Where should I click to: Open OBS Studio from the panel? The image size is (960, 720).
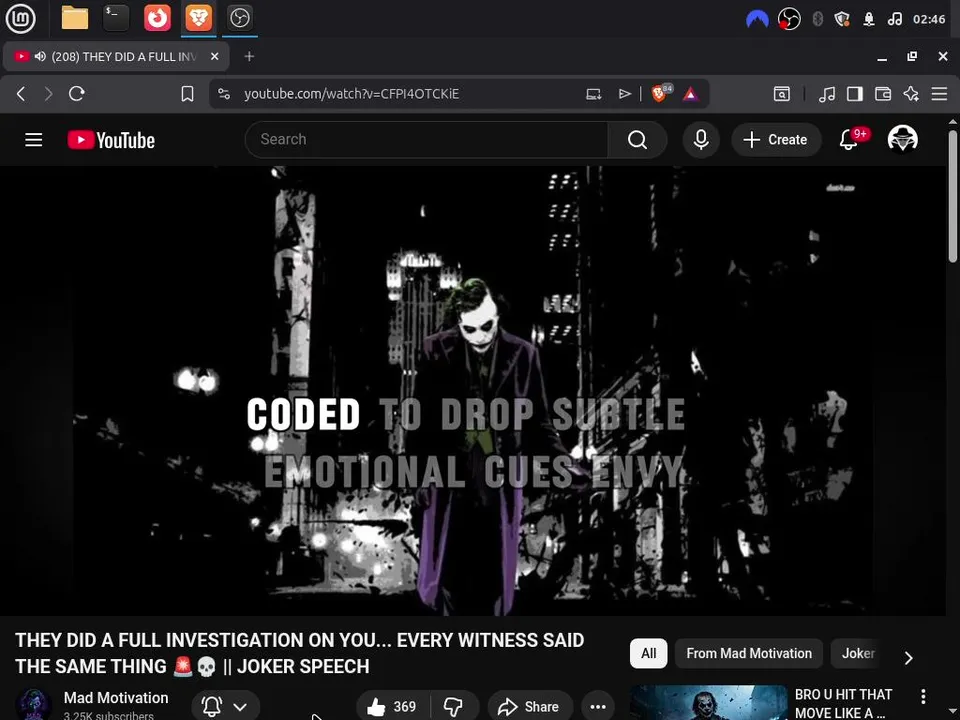coord(239,18)
